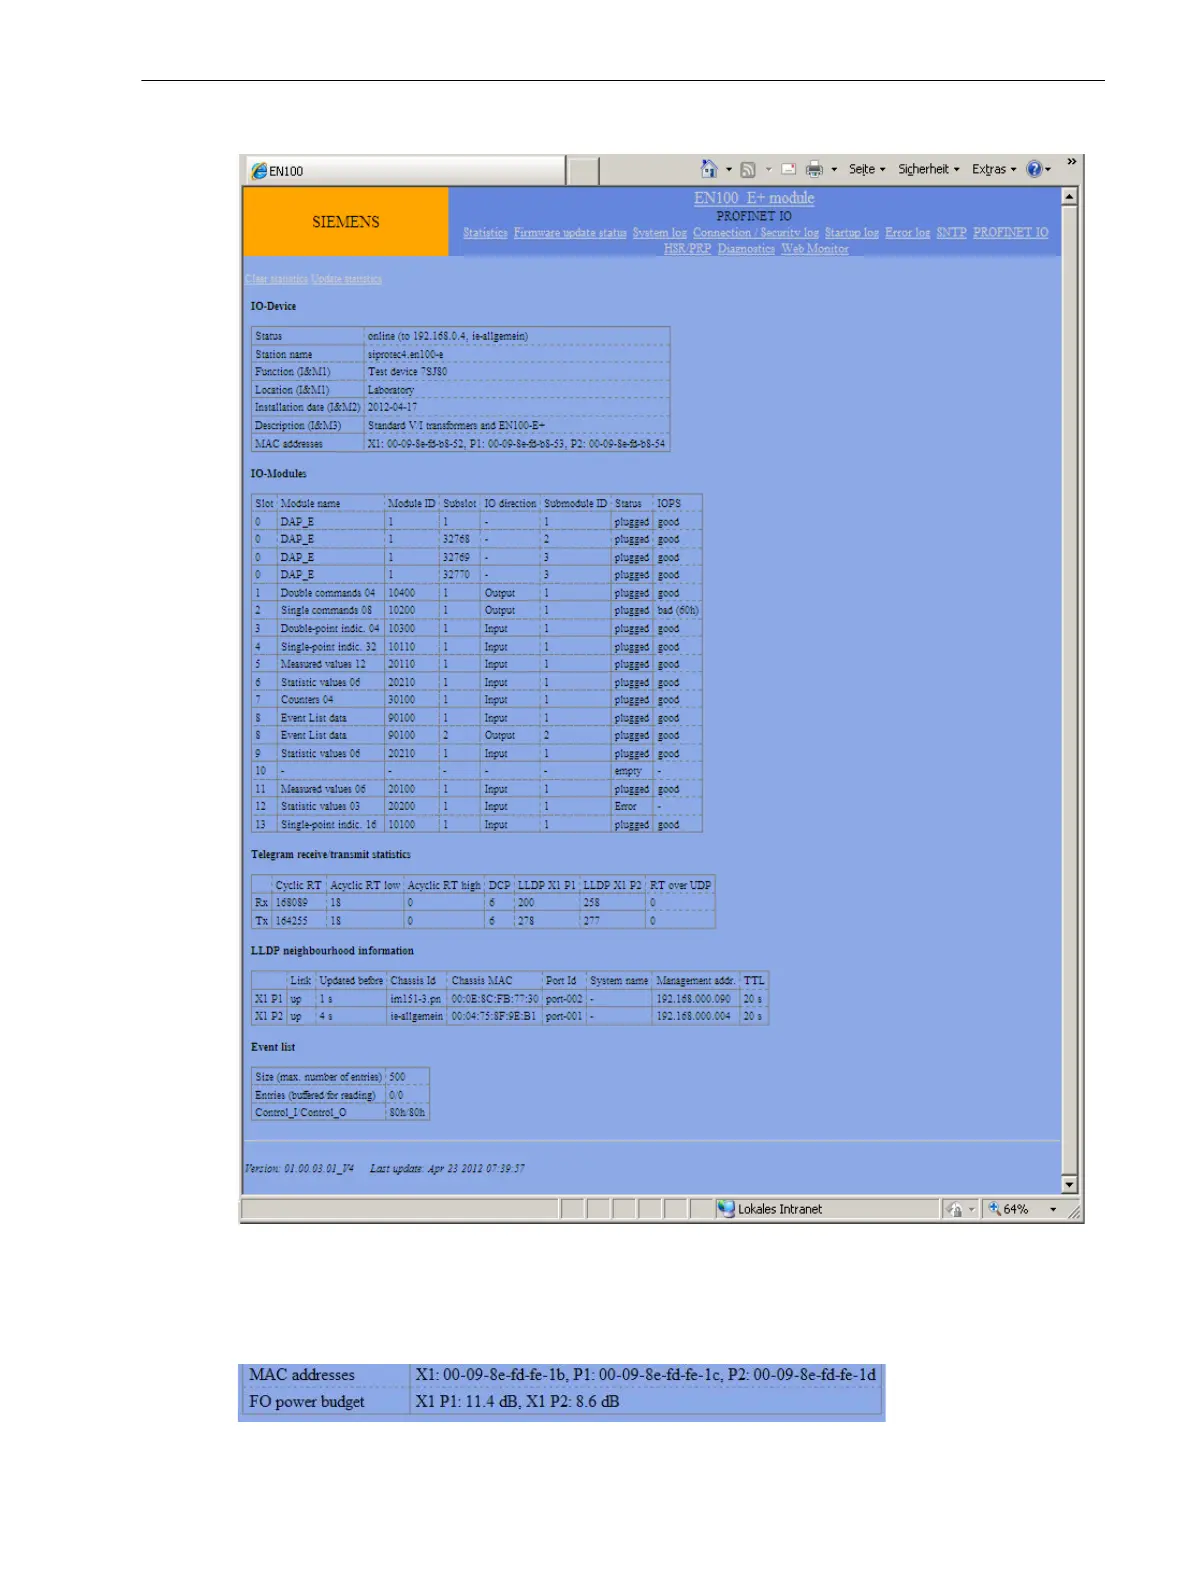This screenshot has height=1588, width=1190.
Task: Click the 'Error' status in slot 12 row
Action: coord(625,806)
